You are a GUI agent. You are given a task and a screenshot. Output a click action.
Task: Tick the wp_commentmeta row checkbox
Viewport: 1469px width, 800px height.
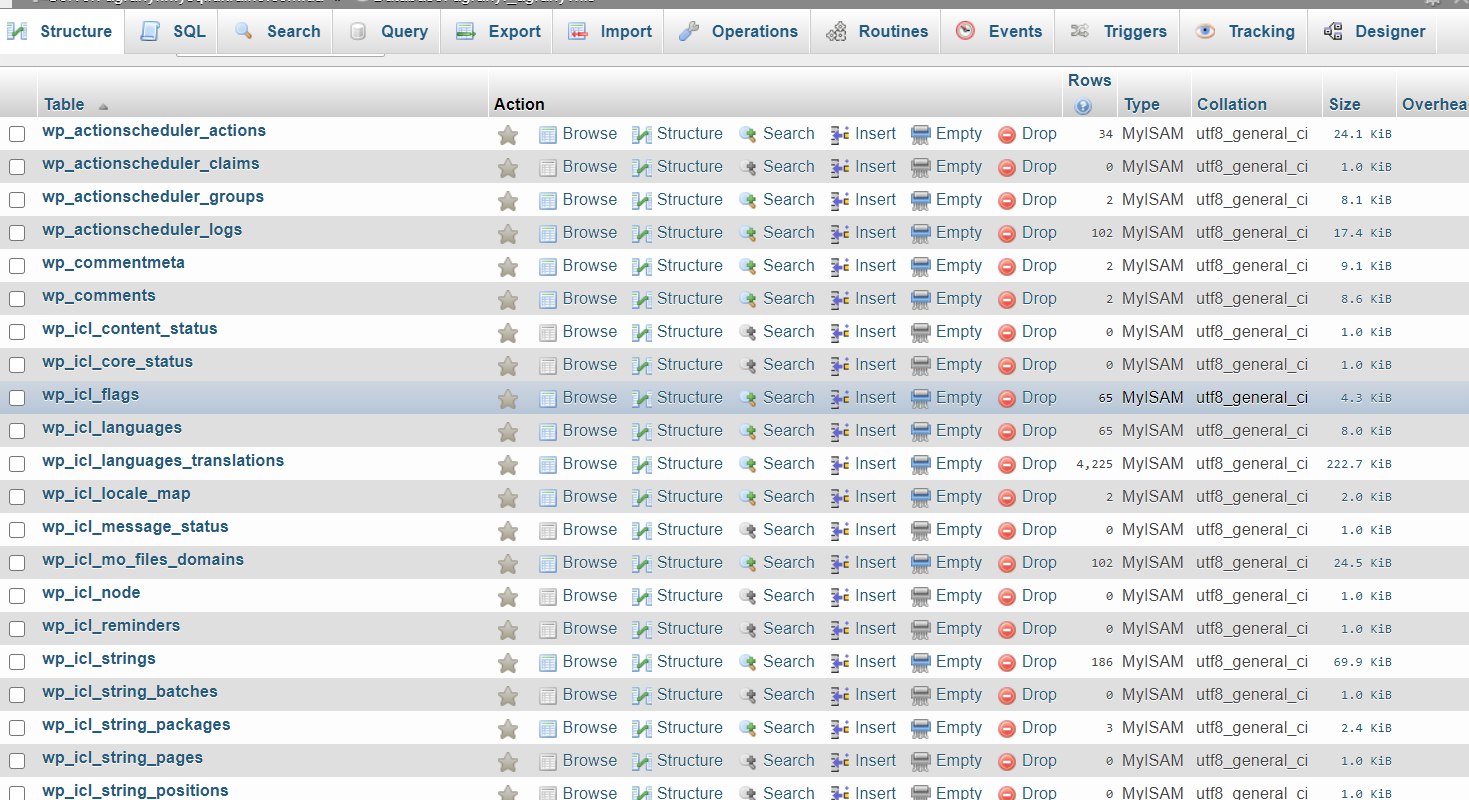(17, 266)
